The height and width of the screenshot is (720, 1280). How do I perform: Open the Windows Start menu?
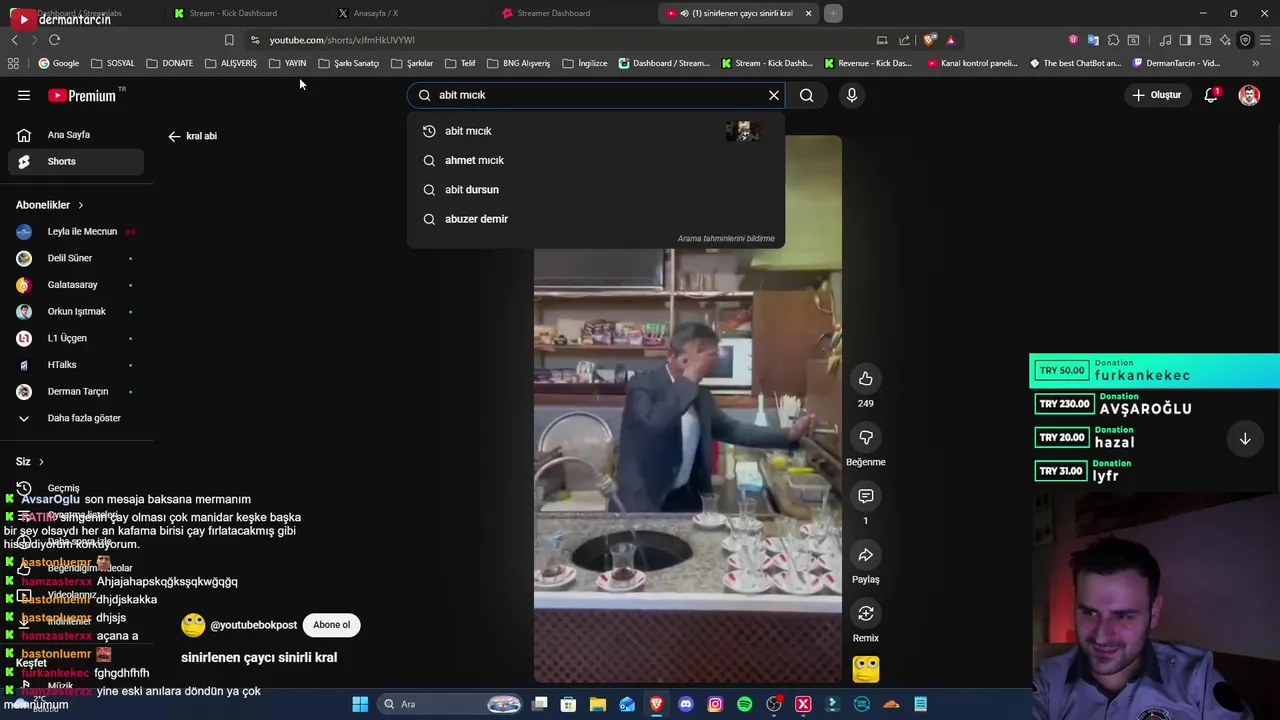point(360,704)
